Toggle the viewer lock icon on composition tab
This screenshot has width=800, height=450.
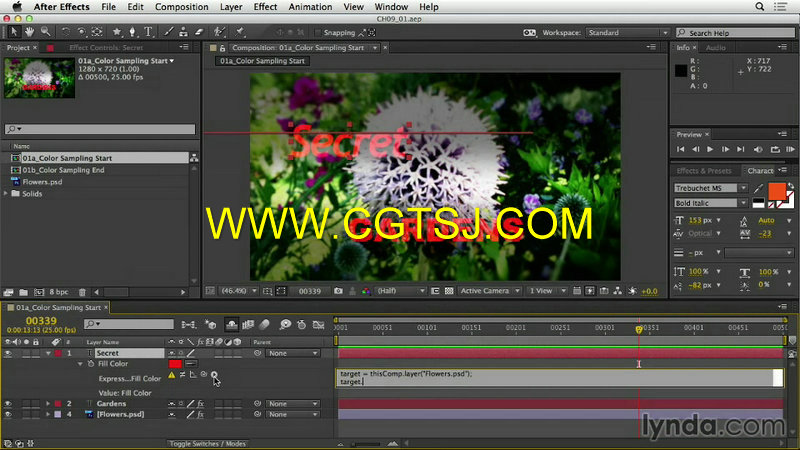[222, 48]
